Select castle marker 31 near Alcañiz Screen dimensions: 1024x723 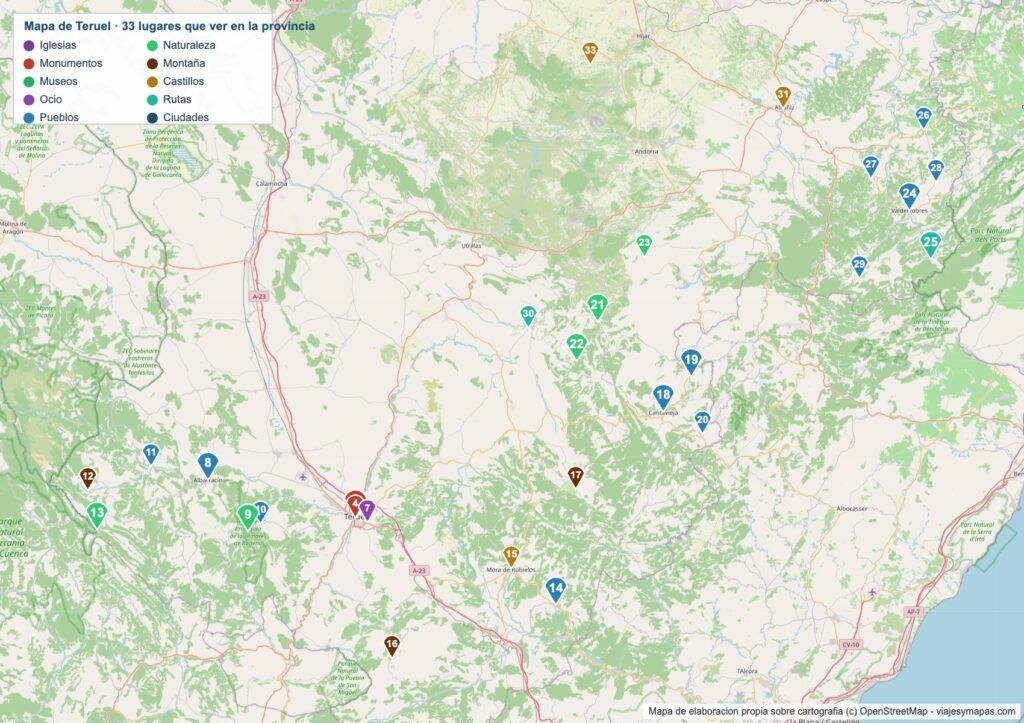point(783,96)
